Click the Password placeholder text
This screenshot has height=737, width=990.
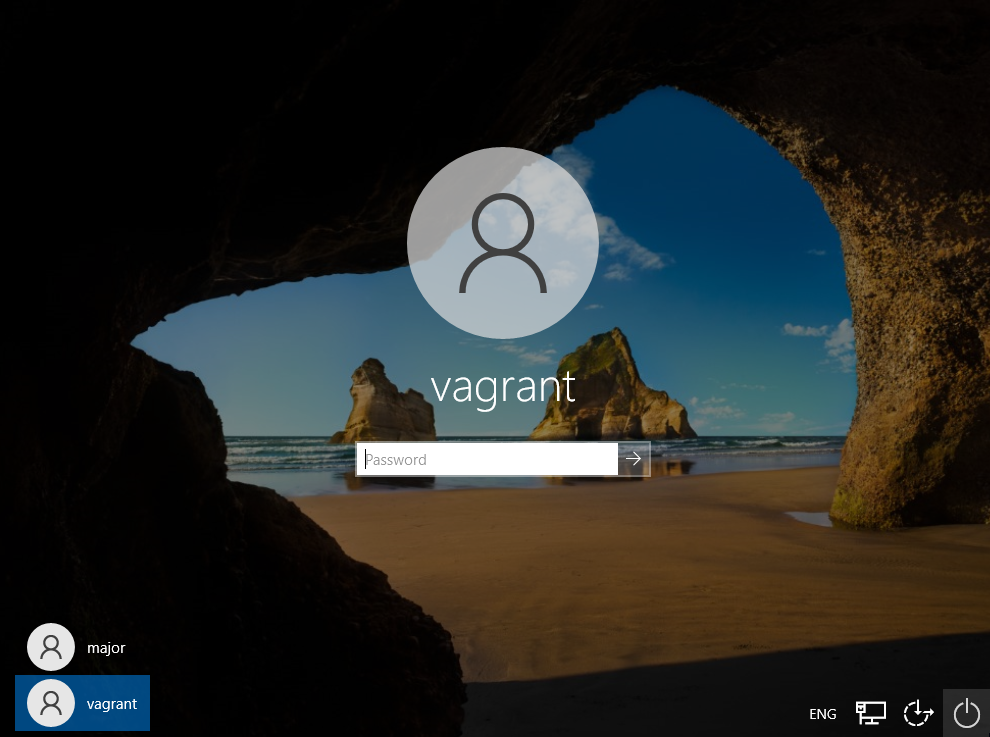point(396,460)
